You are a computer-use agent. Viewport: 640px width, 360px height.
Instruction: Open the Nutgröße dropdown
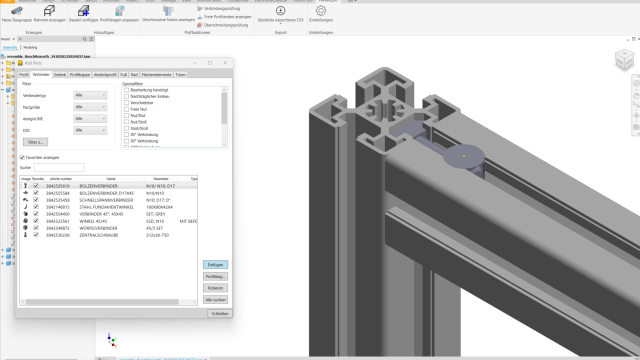[90, 107]
